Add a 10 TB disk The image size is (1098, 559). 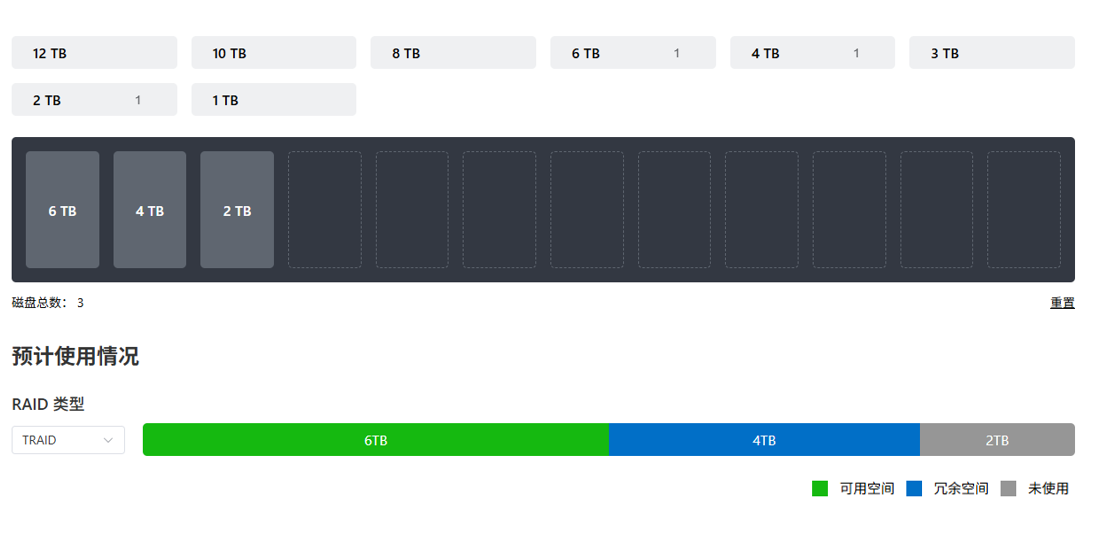click(273, 53)
